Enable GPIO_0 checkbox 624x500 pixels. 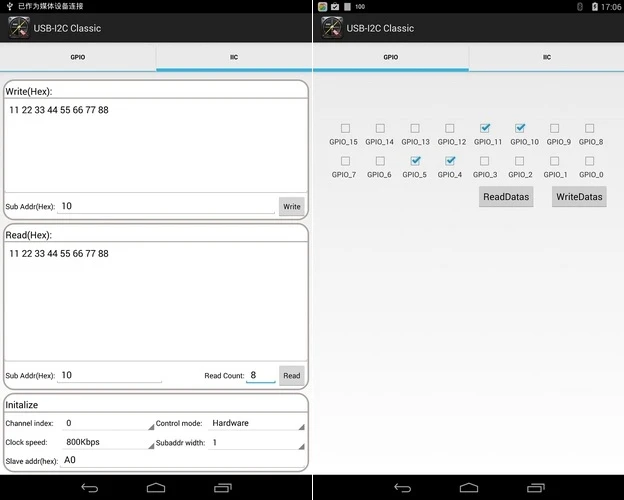(589, 161)
